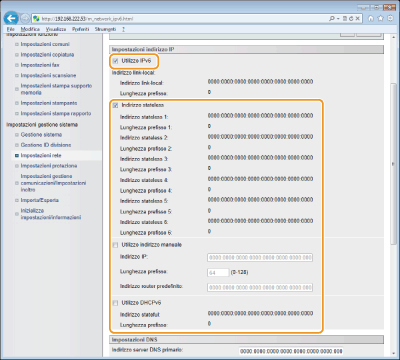Open the Modifica menu
The width and height of the screenshot is (400, 360).
point(30,29)
